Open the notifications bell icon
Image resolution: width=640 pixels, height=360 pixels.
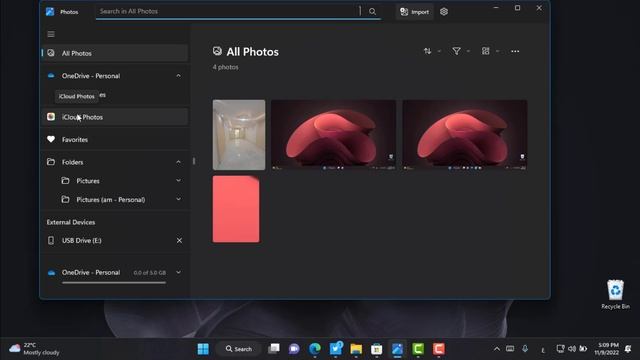tap(628, 349)
